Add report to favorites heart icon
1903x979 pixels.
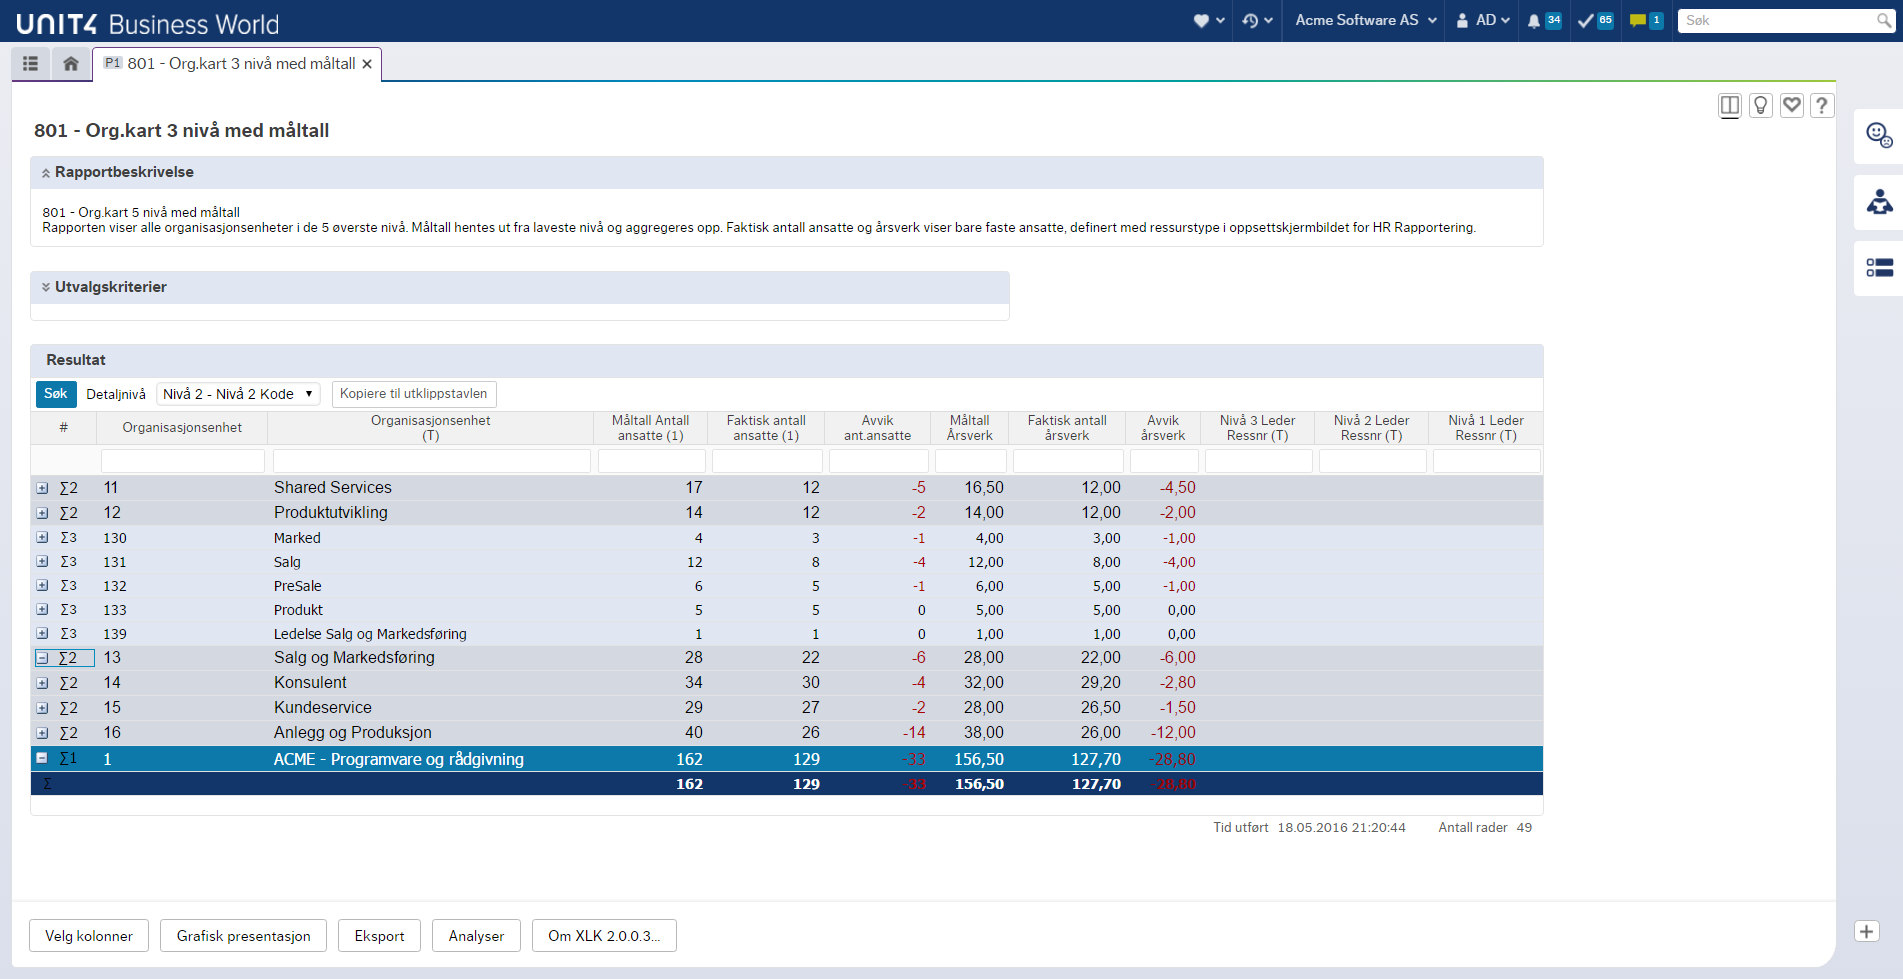click(x=1792, y=105)
